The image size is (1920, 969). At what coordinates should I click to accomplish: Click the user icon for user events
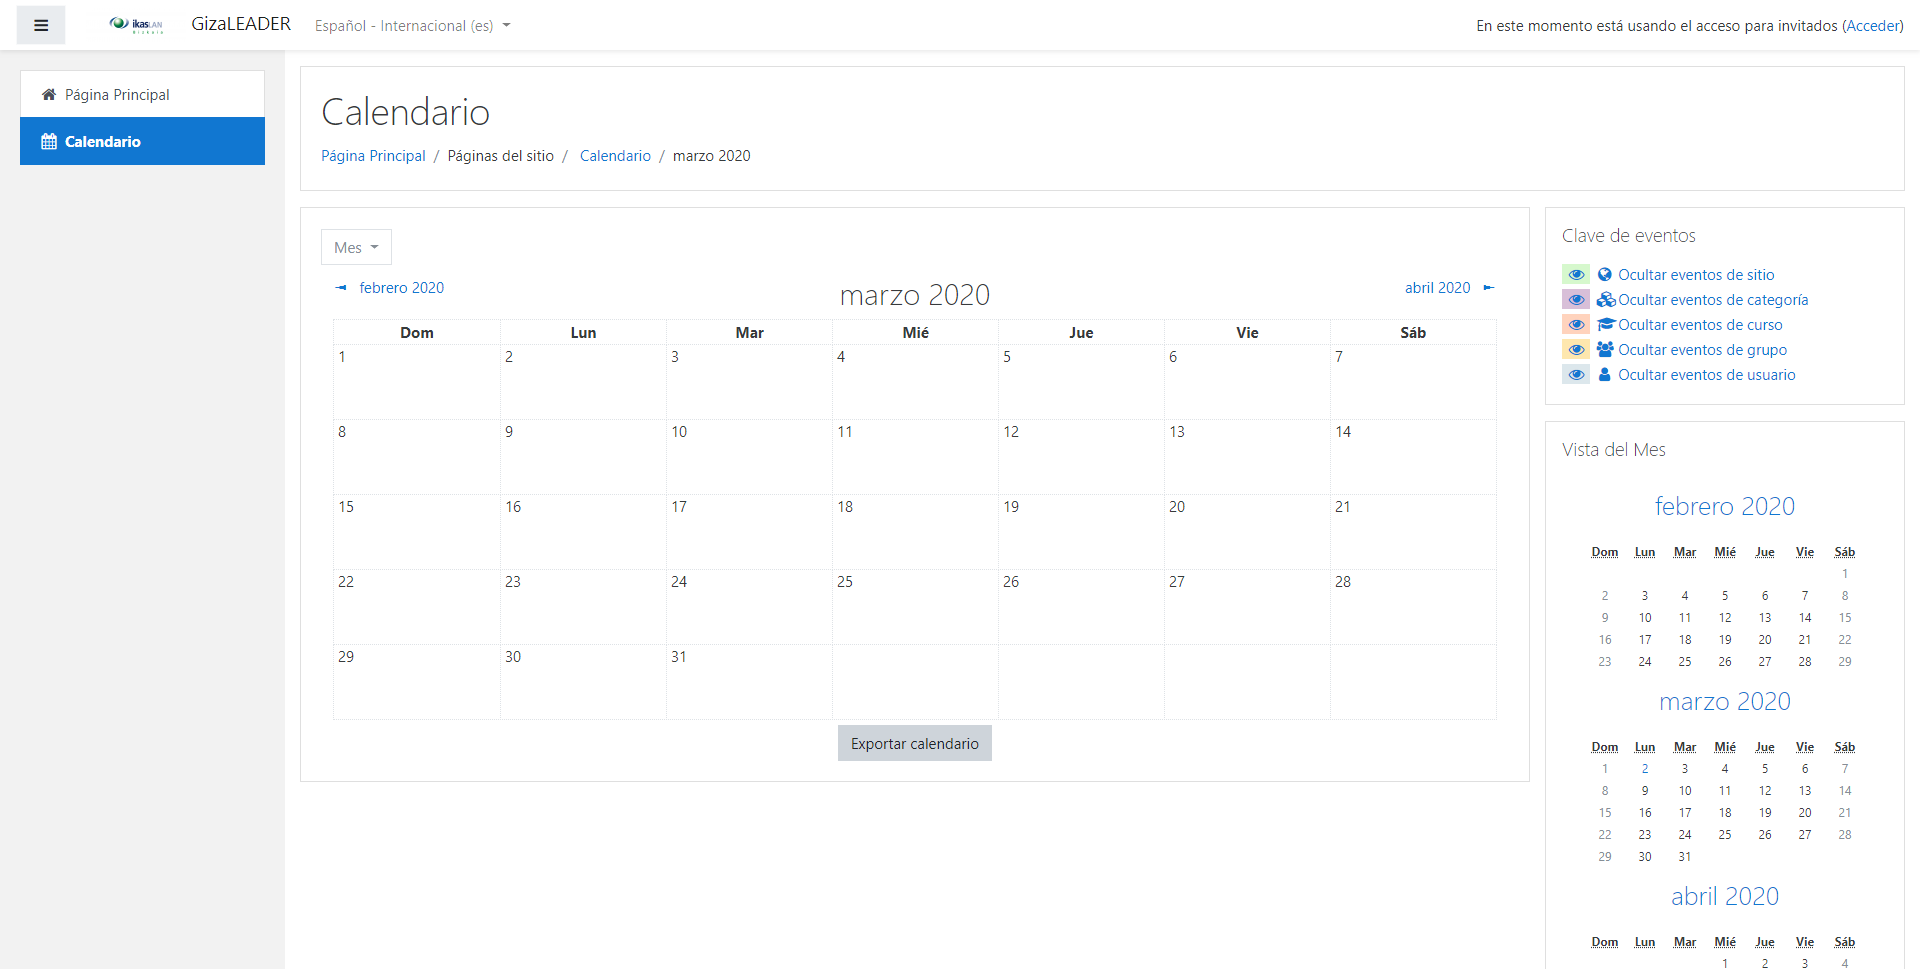pos(1605,375)
